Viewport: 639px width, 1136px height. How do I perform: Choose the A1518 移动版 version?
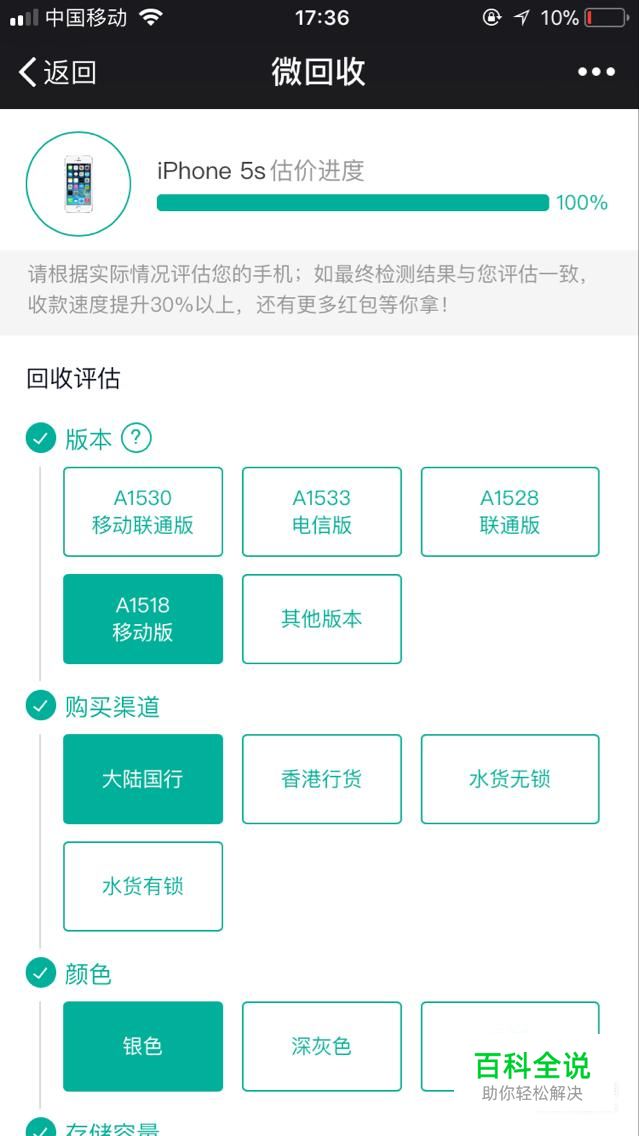pos(143,618)
